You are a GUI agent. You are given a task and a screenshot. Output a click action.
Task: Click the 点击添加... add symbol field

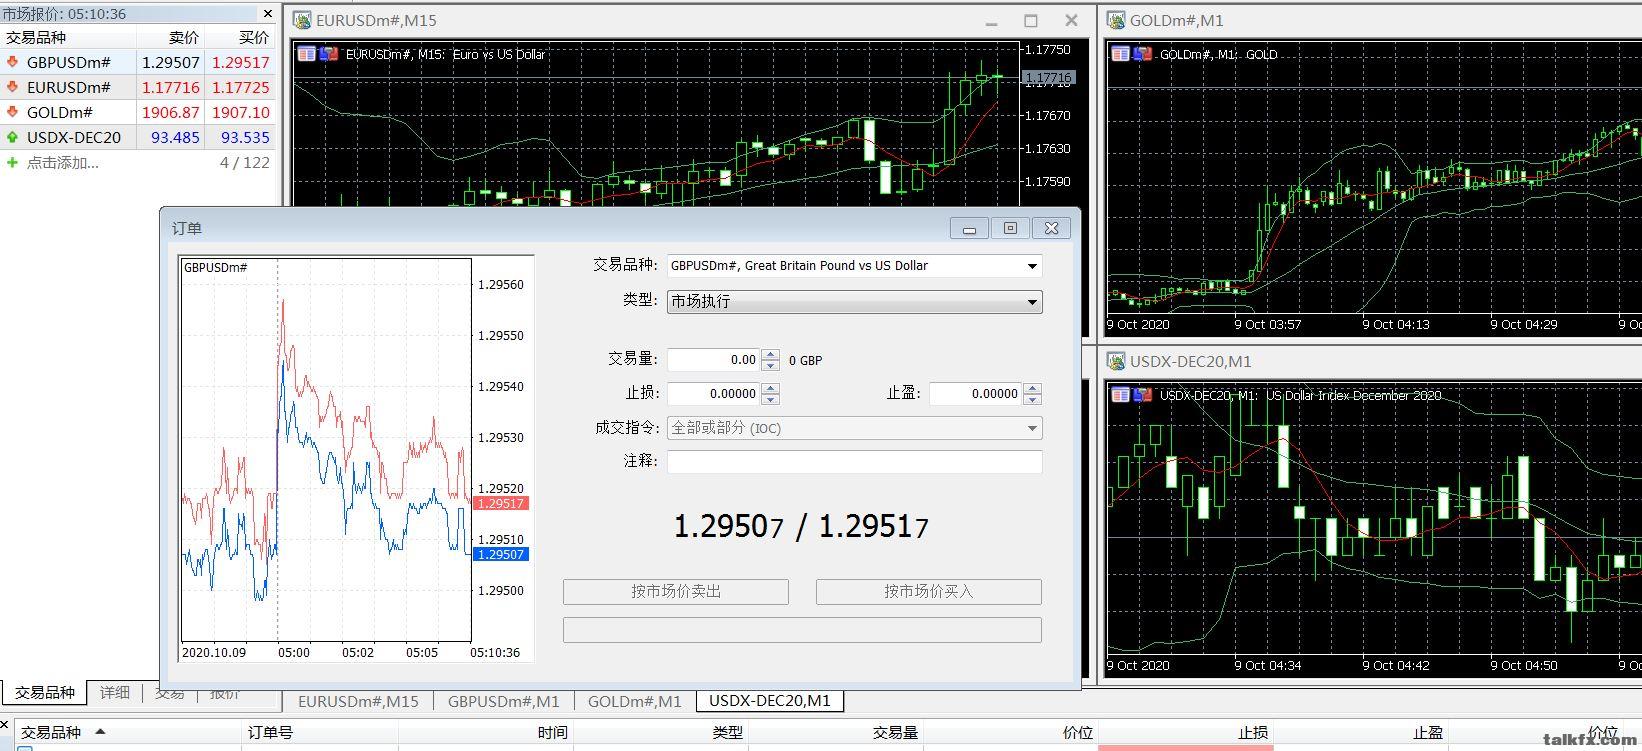coord(62,162)
